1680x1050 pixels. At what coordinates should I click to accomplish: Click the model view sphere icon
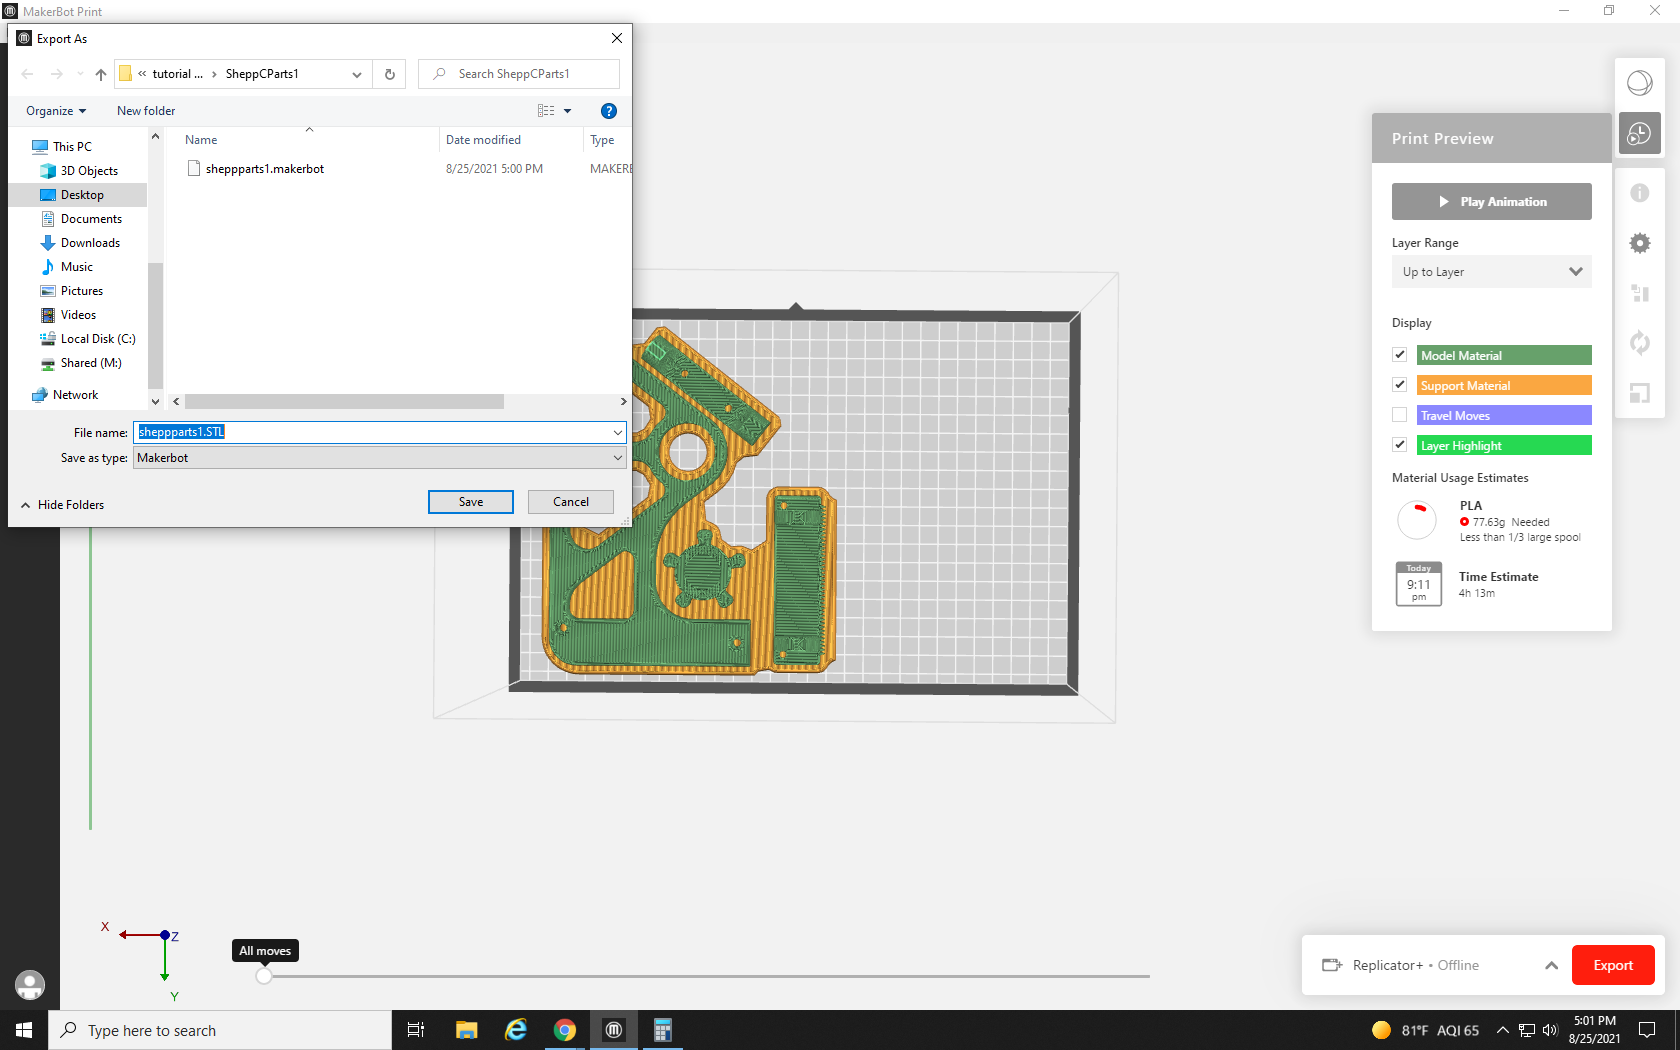1639,83
